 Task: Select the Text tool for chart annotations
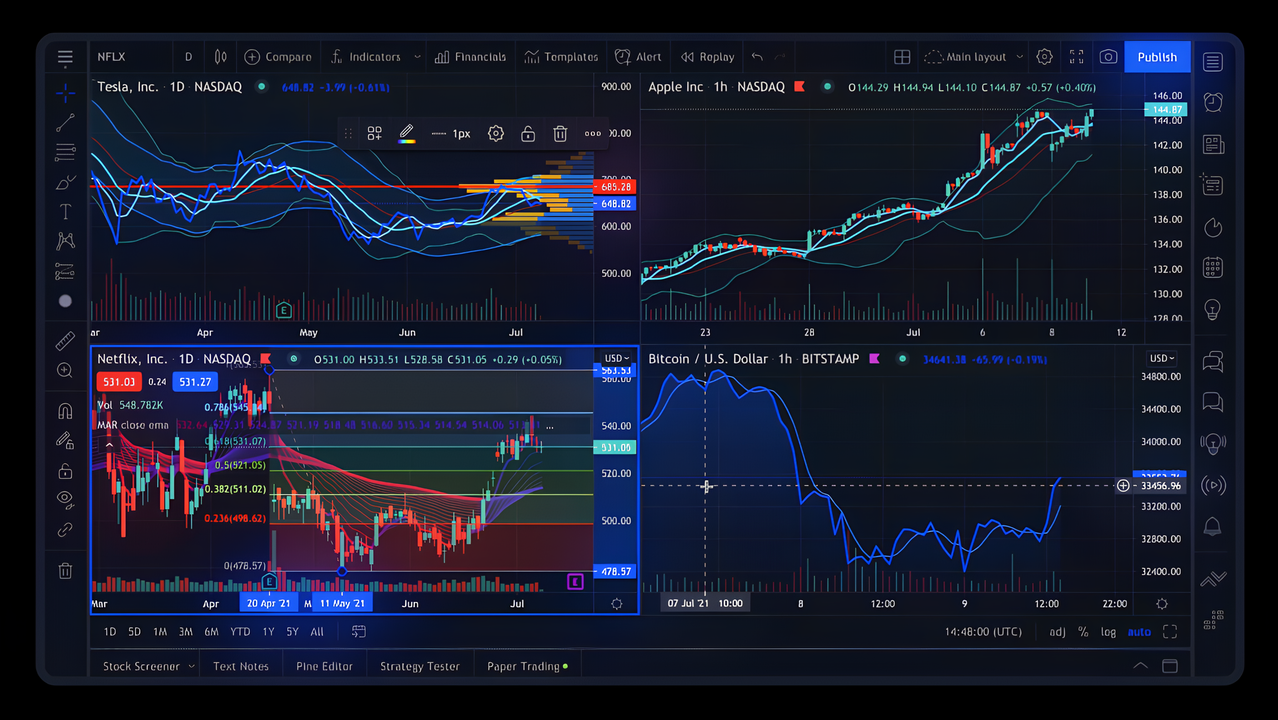[x=65, y=211]
